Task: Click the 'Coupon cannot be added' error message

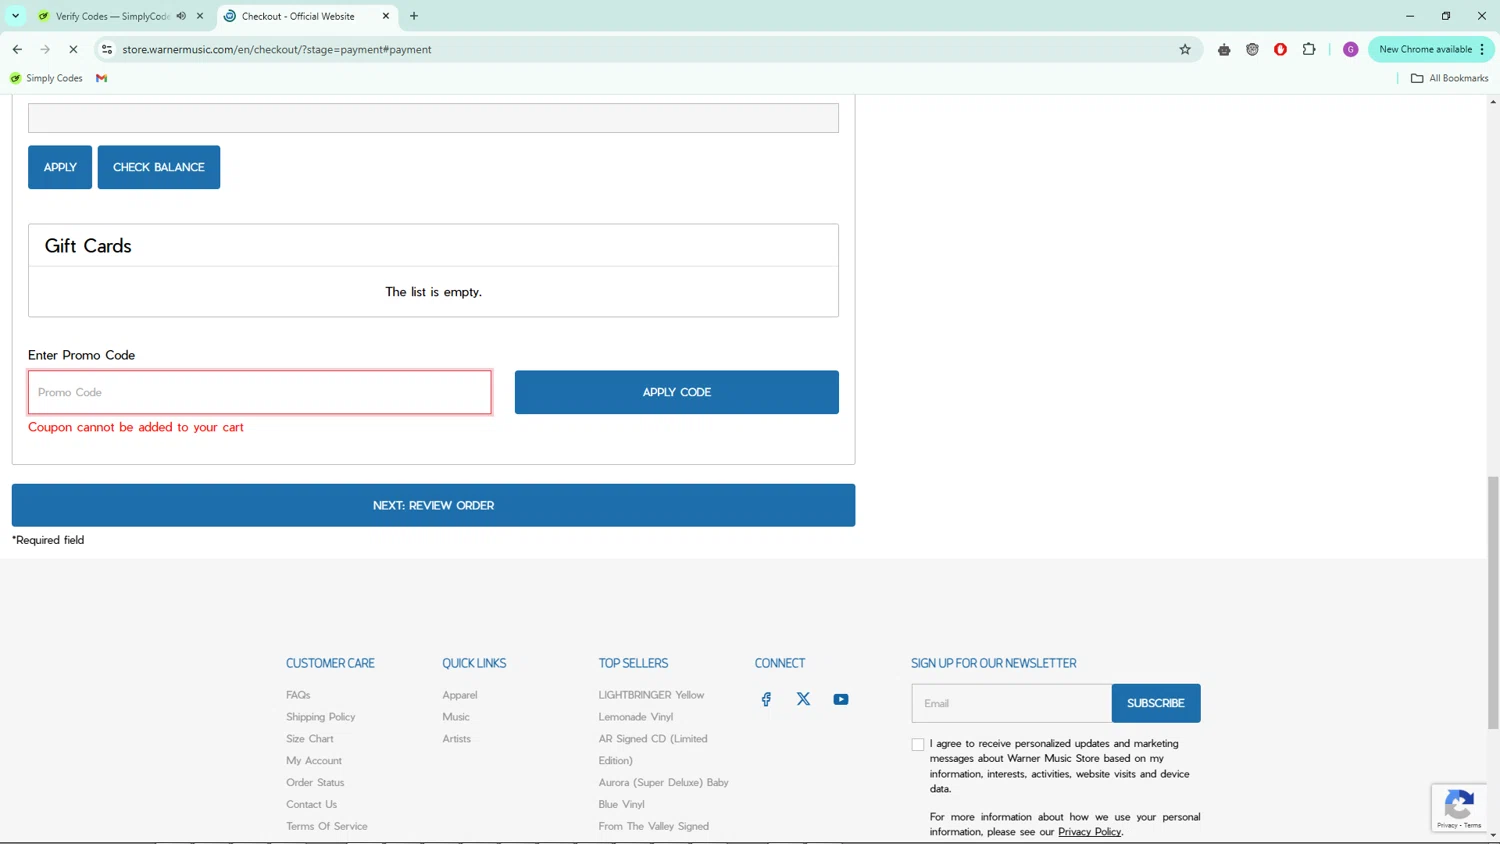Action: coord(136,427)
